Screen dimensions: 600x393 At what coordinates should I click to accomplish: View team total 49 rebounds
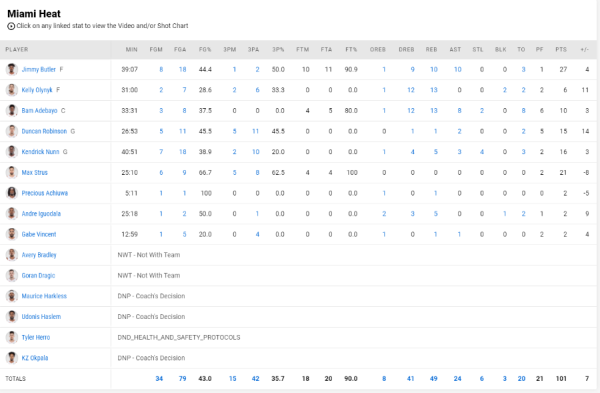434,379
